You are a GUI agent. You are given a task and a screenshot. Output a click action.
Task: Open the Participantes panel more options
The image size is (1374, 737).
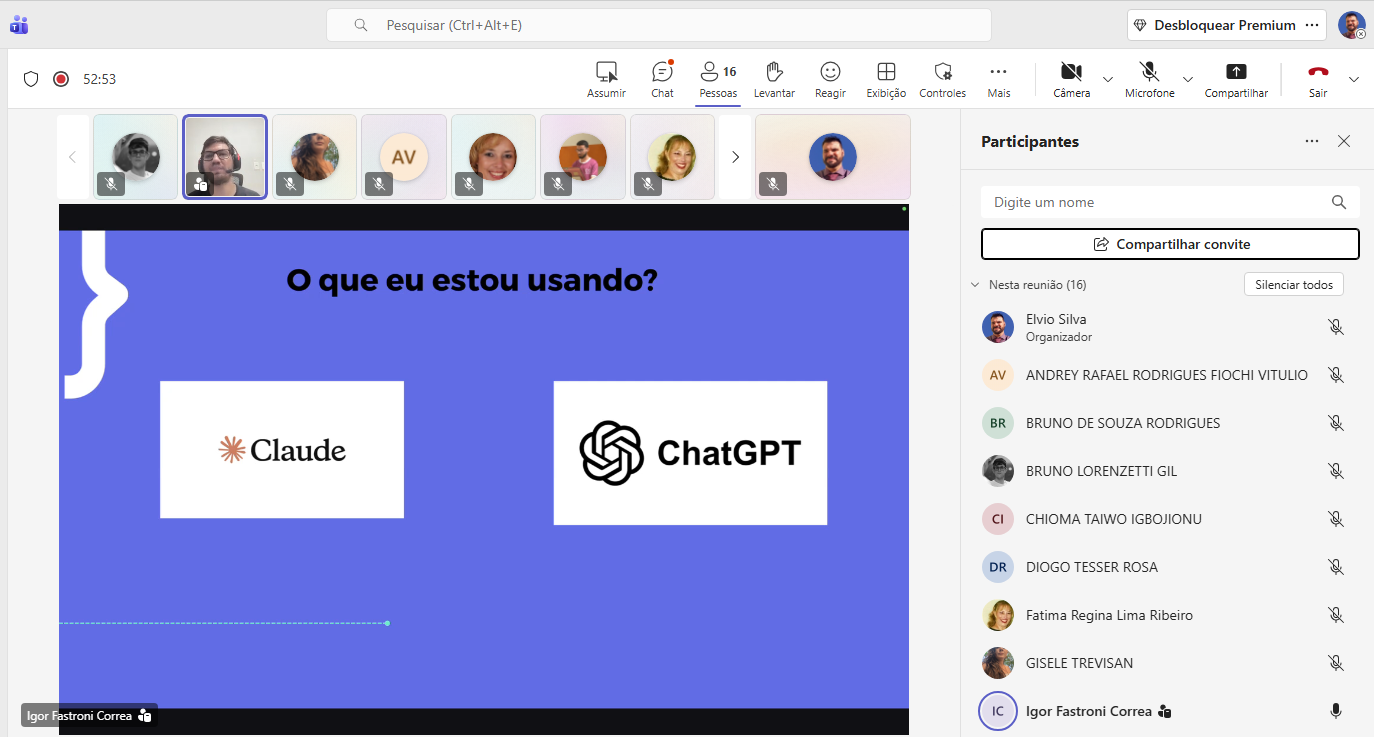[x=1312, y=141]
